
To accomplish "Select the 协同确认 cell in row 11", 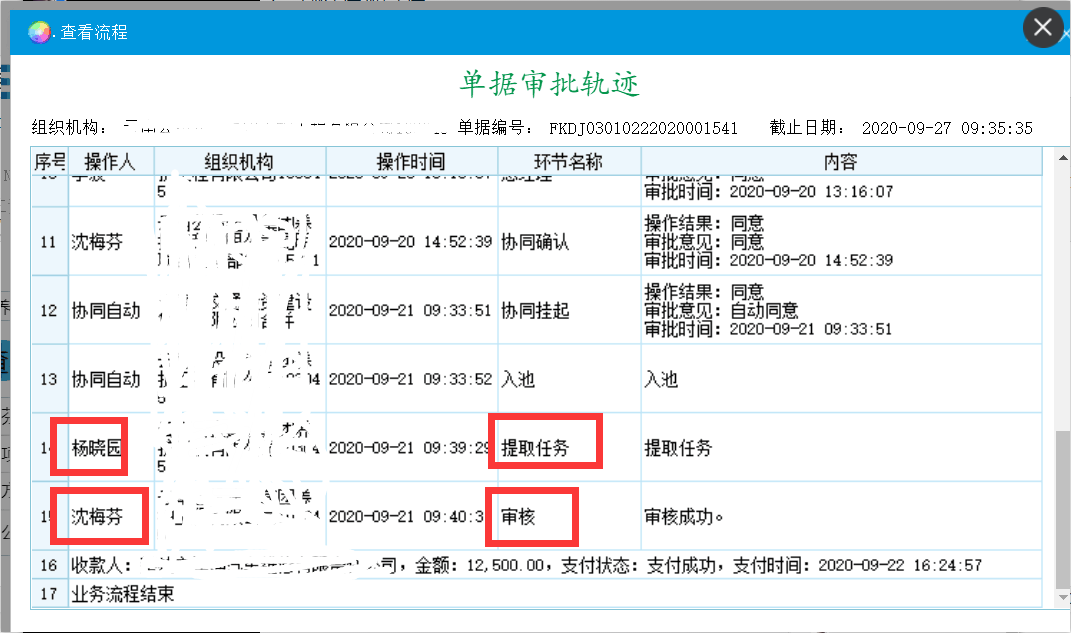I will coord(535,242).
